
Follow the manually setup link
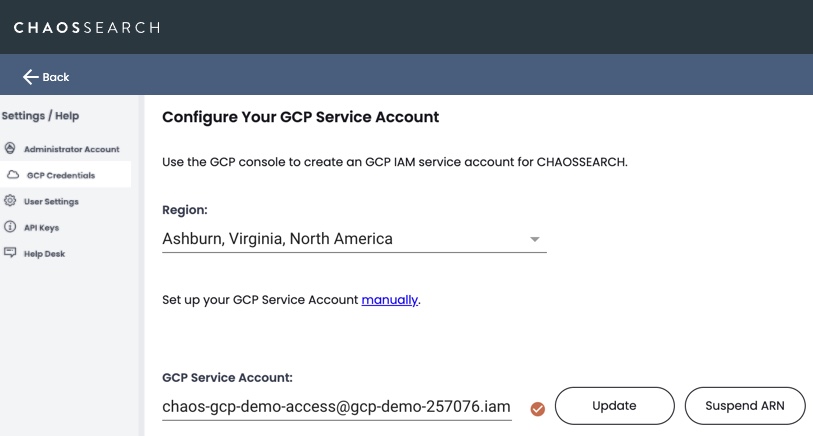coord(389,300)
